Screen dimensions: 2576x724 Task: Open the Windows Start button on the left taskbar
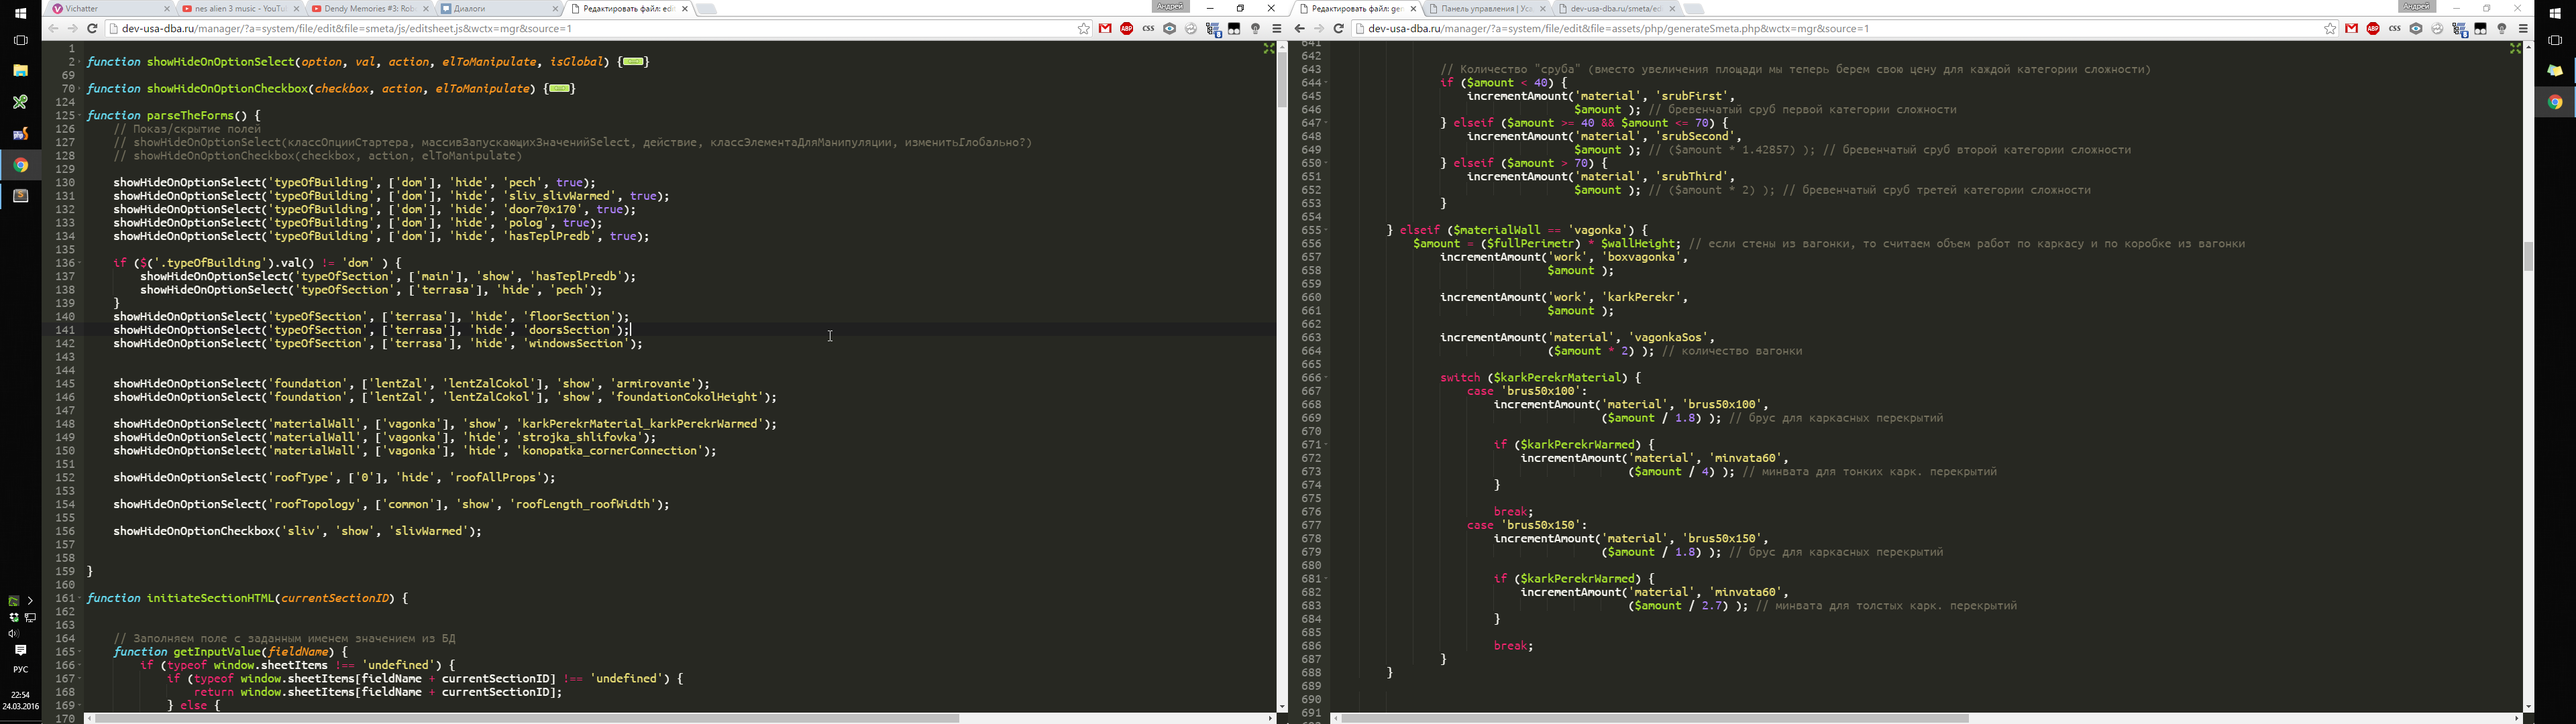[20, 13]
